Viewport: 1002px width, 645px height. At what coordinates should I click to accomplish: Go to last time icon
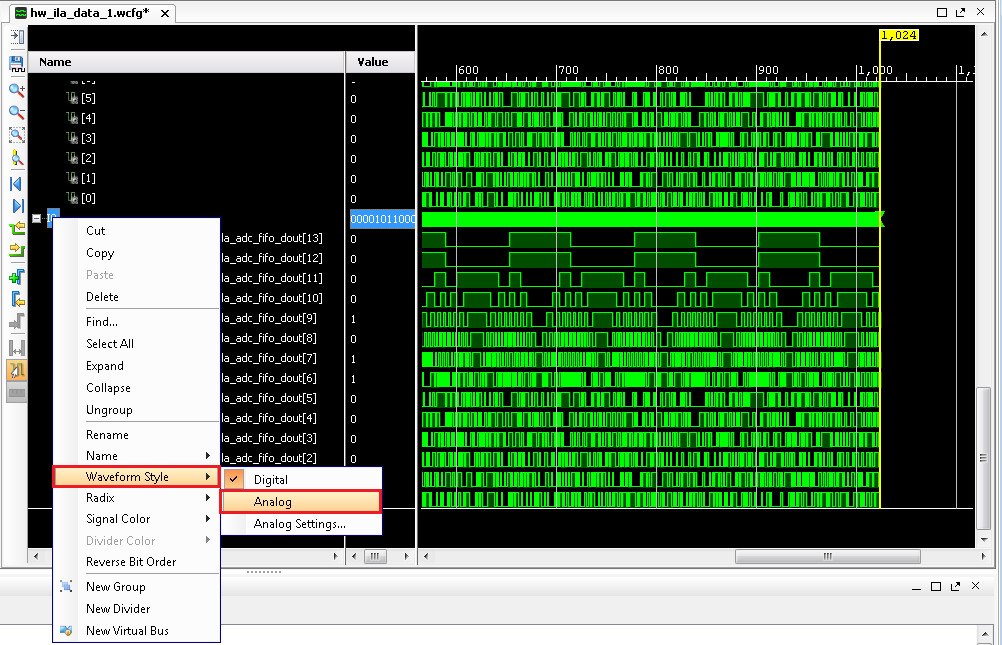[17, 206]
